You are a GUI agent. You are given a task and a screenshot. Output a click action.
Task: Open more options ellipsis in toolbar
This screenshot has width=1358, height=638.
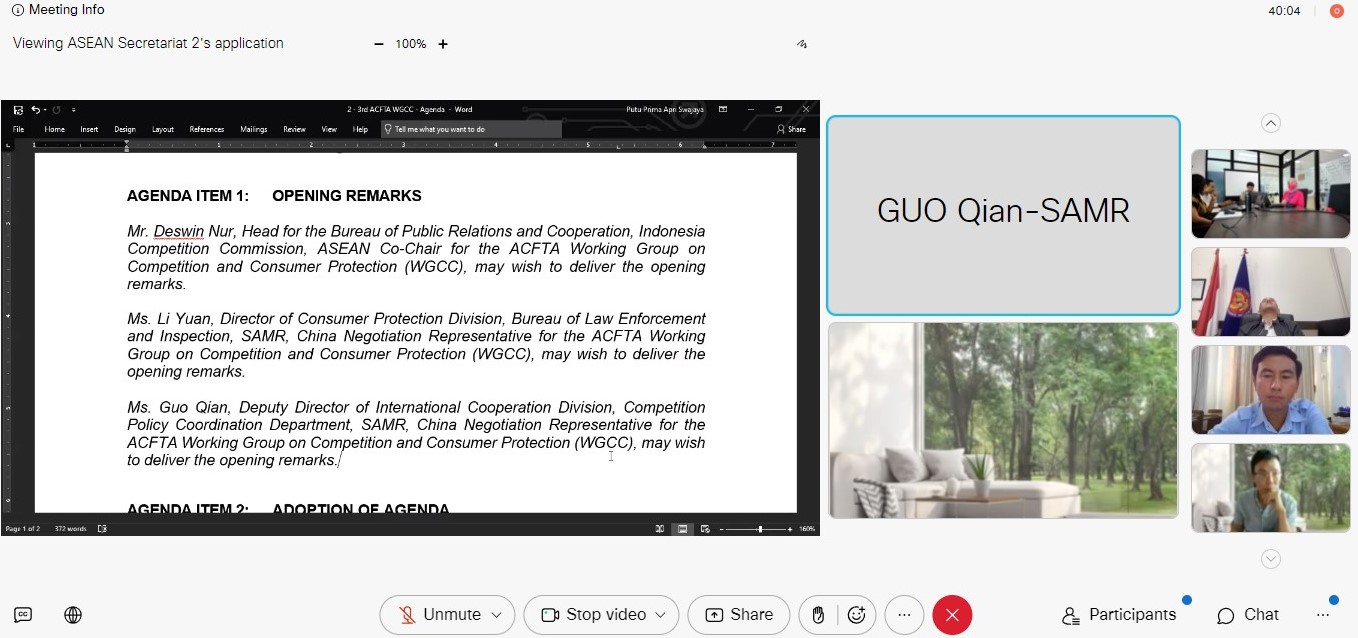(x=904, y=615)
